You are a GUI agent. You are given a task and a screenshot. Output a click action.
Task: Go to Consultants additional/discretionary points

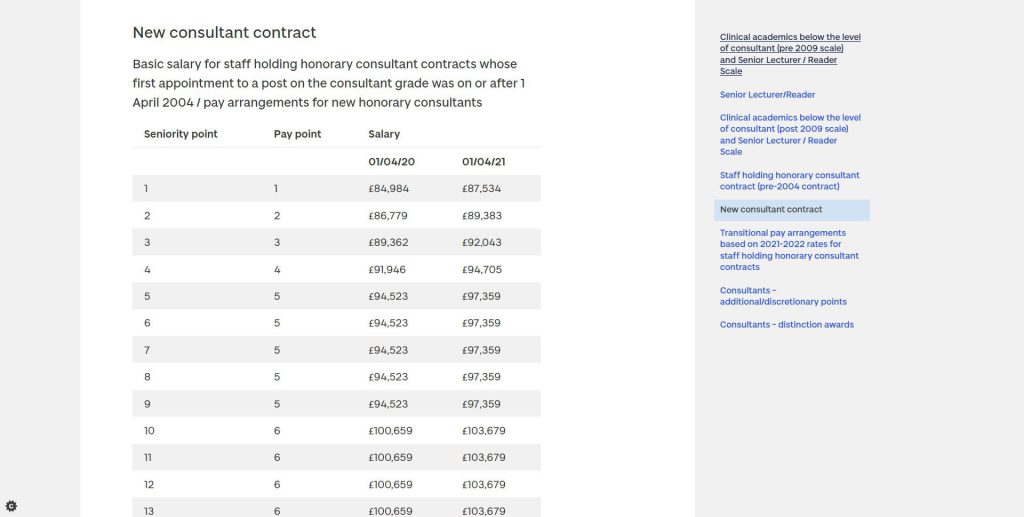[783, 296]
